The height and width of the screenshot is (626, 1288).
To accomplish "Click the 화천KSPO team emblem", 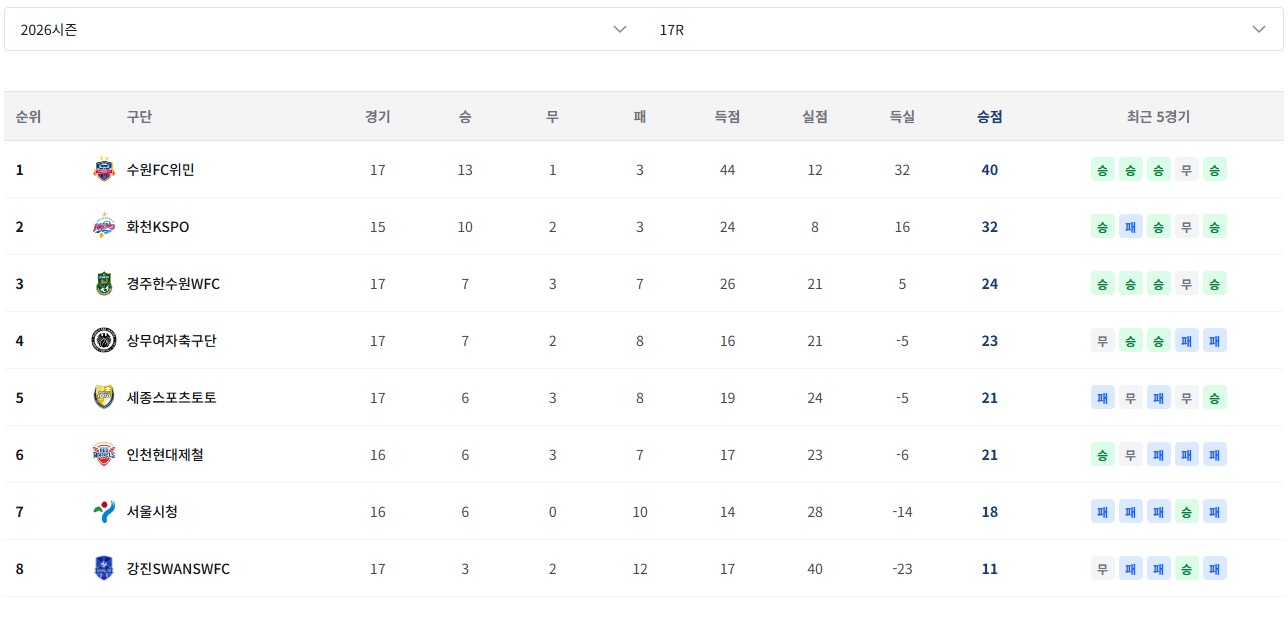I will pyautogui.click(x=104, y=227).
